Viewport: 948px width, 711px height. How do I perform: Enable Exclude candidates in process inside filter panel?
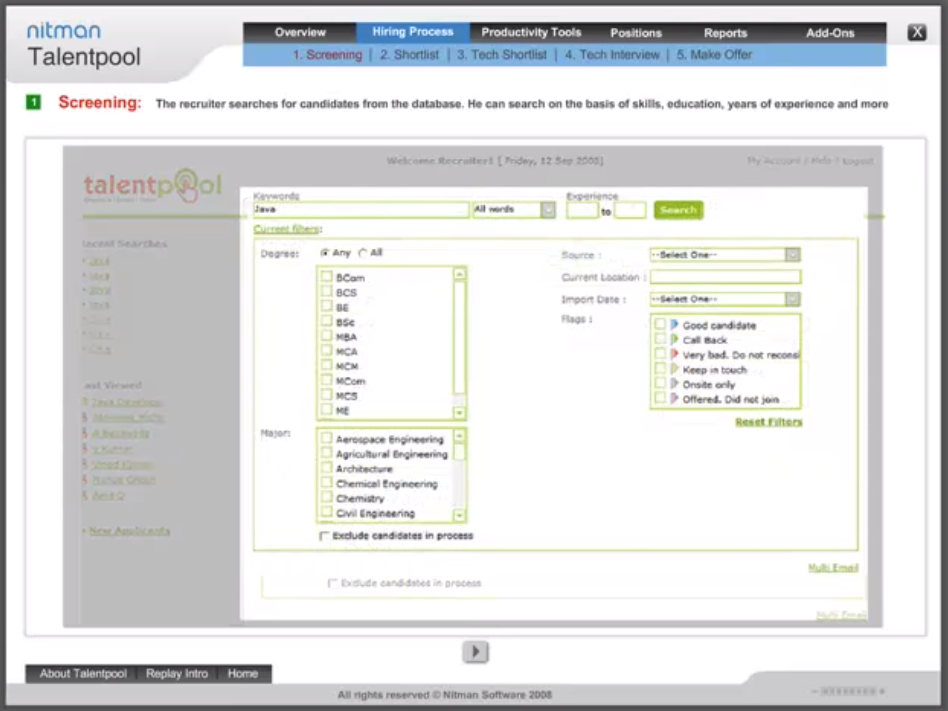[x=324, y=536]
